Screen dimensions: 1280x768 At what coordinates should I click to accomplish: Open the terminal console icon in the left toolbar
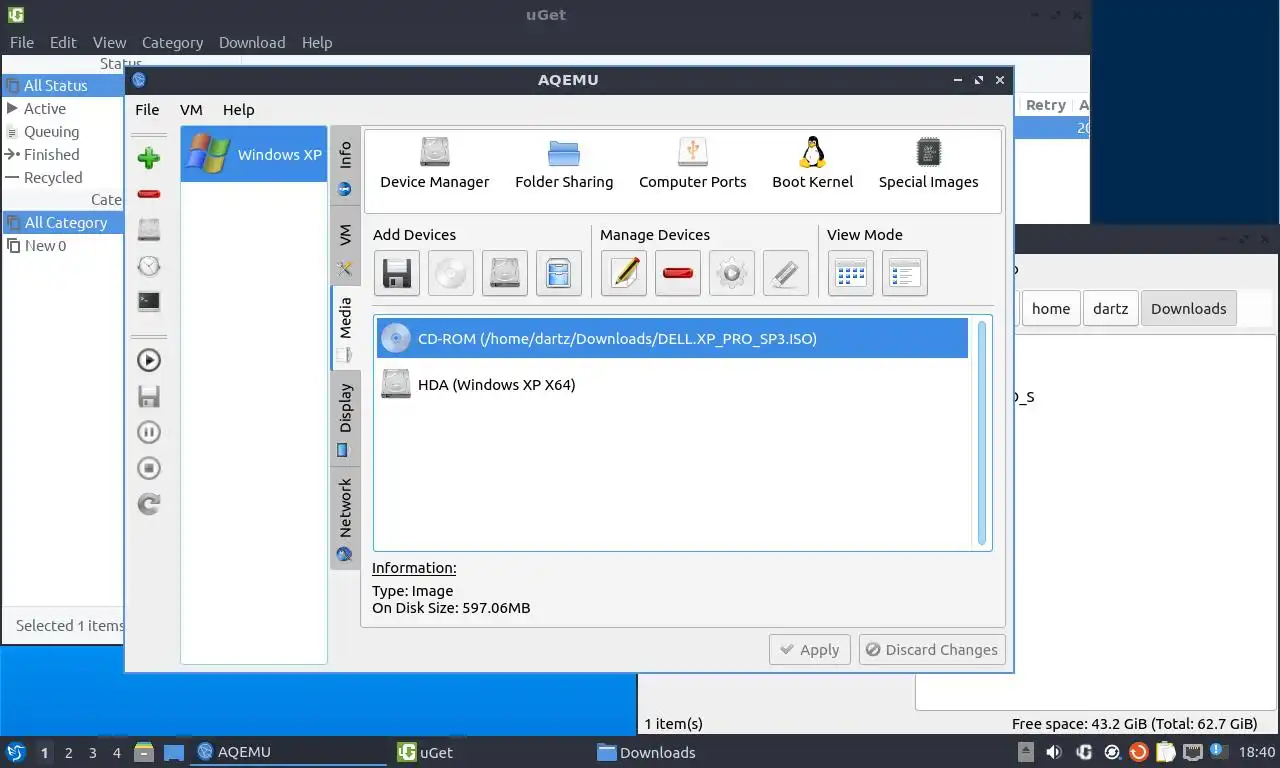[x=149, y=301]
